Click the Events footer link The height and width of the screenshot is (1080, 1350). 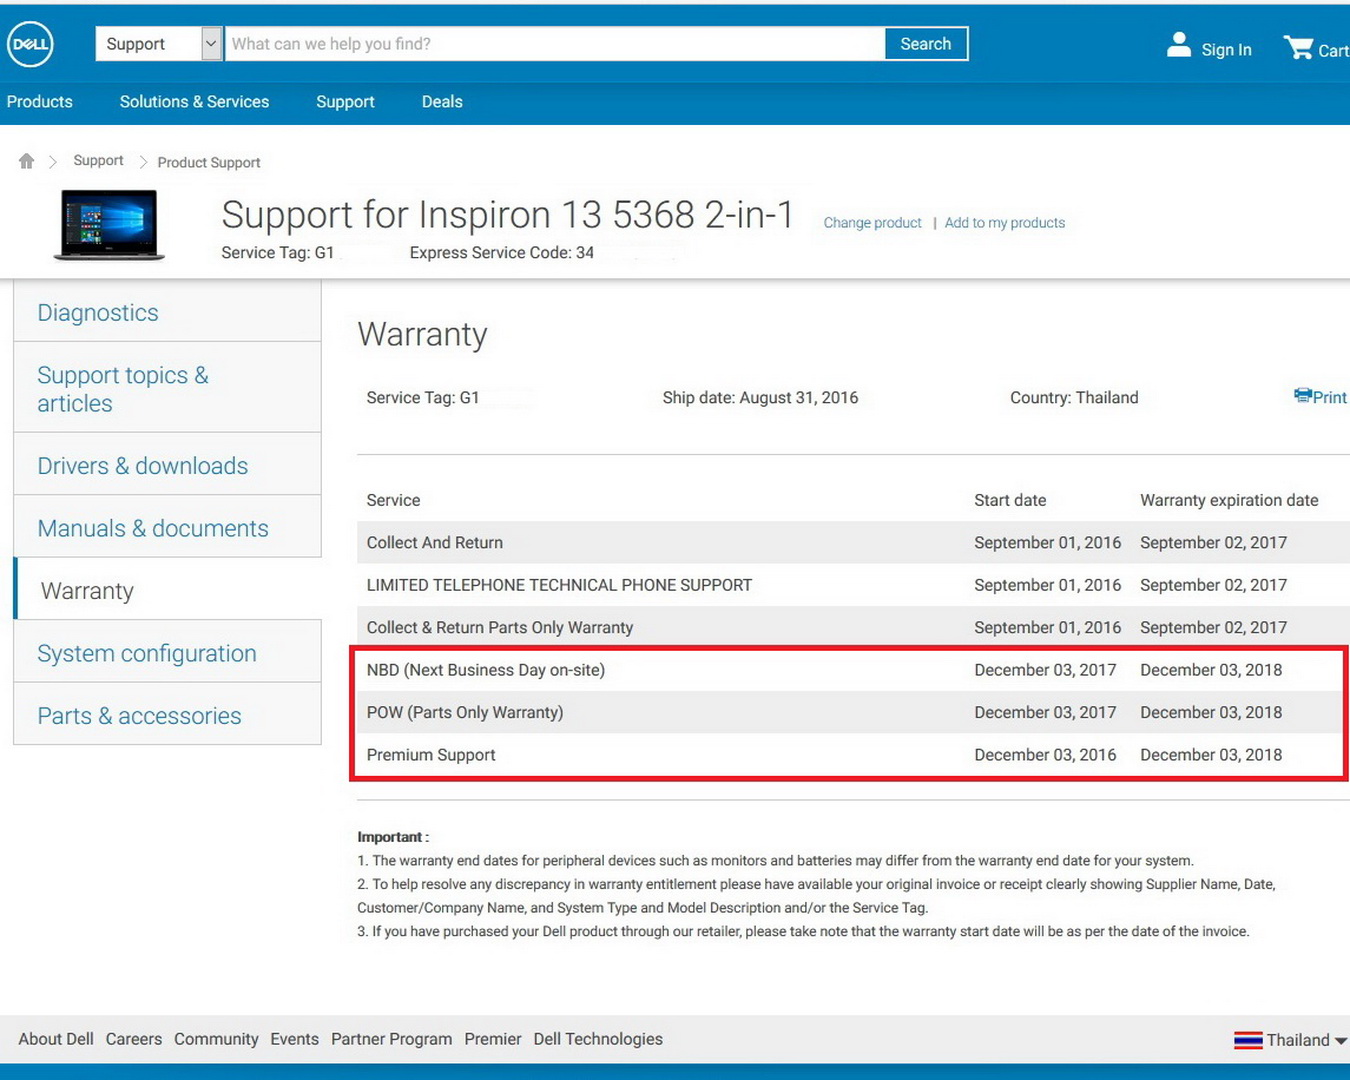coord(294,1039)
